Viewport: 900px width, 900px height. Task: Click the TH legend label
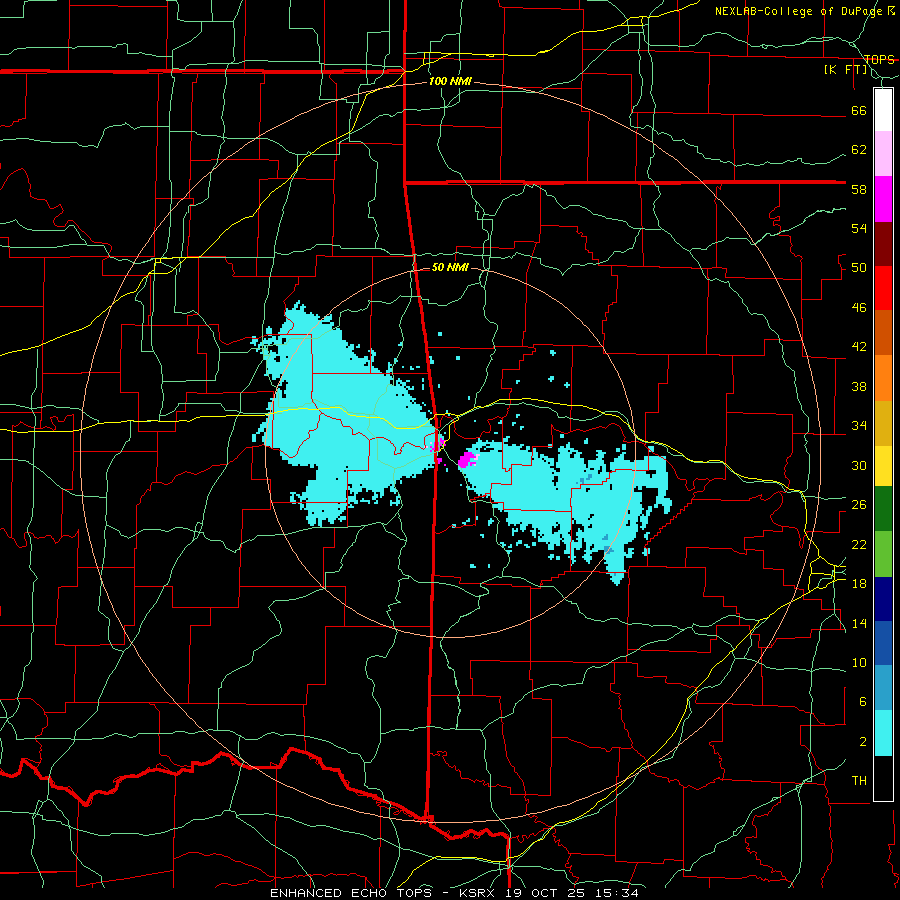(859, 781)
